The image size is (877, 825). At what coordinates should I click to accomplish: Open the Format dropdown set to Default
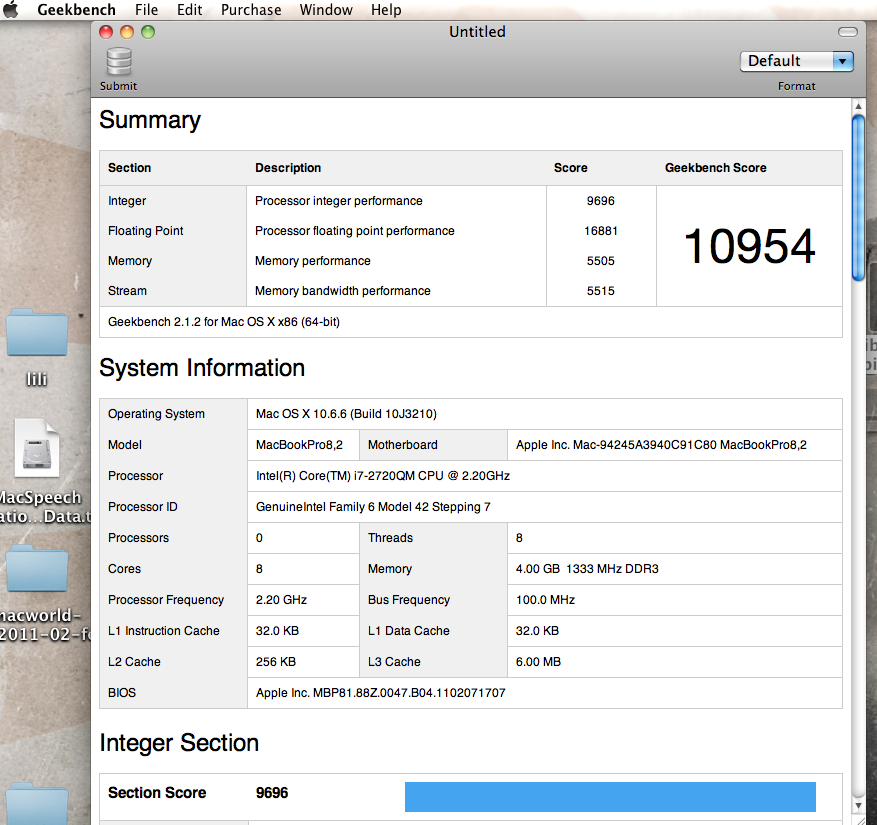tap(796, 61)
